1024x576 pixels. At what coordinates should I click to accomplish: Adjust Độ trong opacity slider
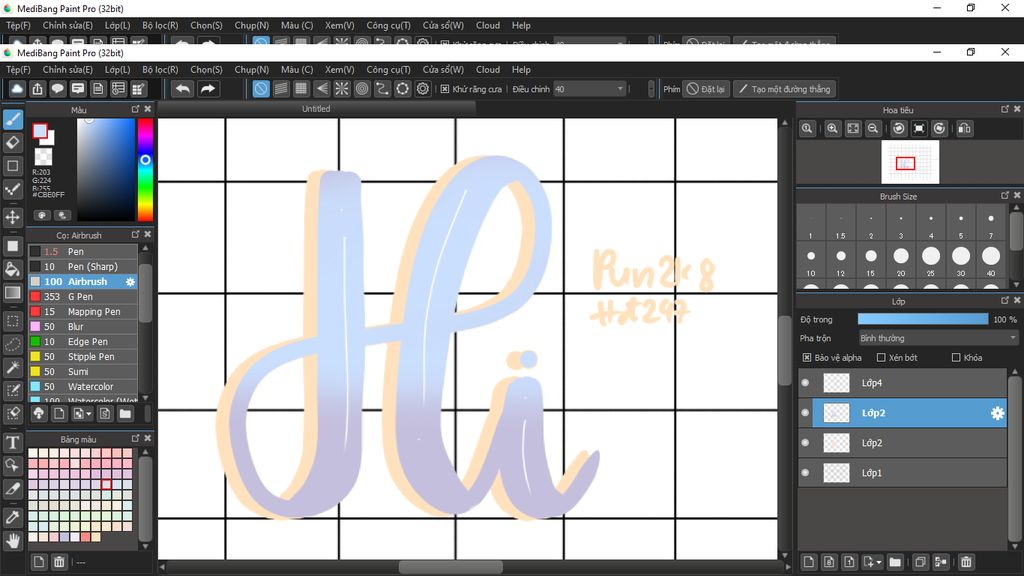[923, 319]
